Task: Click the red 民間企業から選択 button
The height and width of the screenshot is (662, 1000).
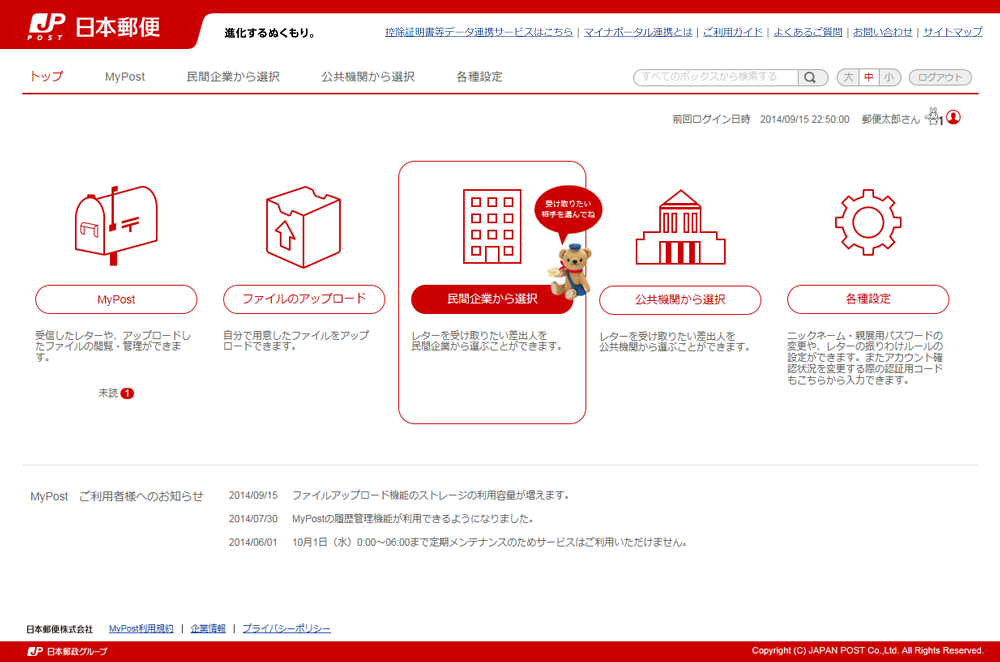Action: (x=492, y=299)
